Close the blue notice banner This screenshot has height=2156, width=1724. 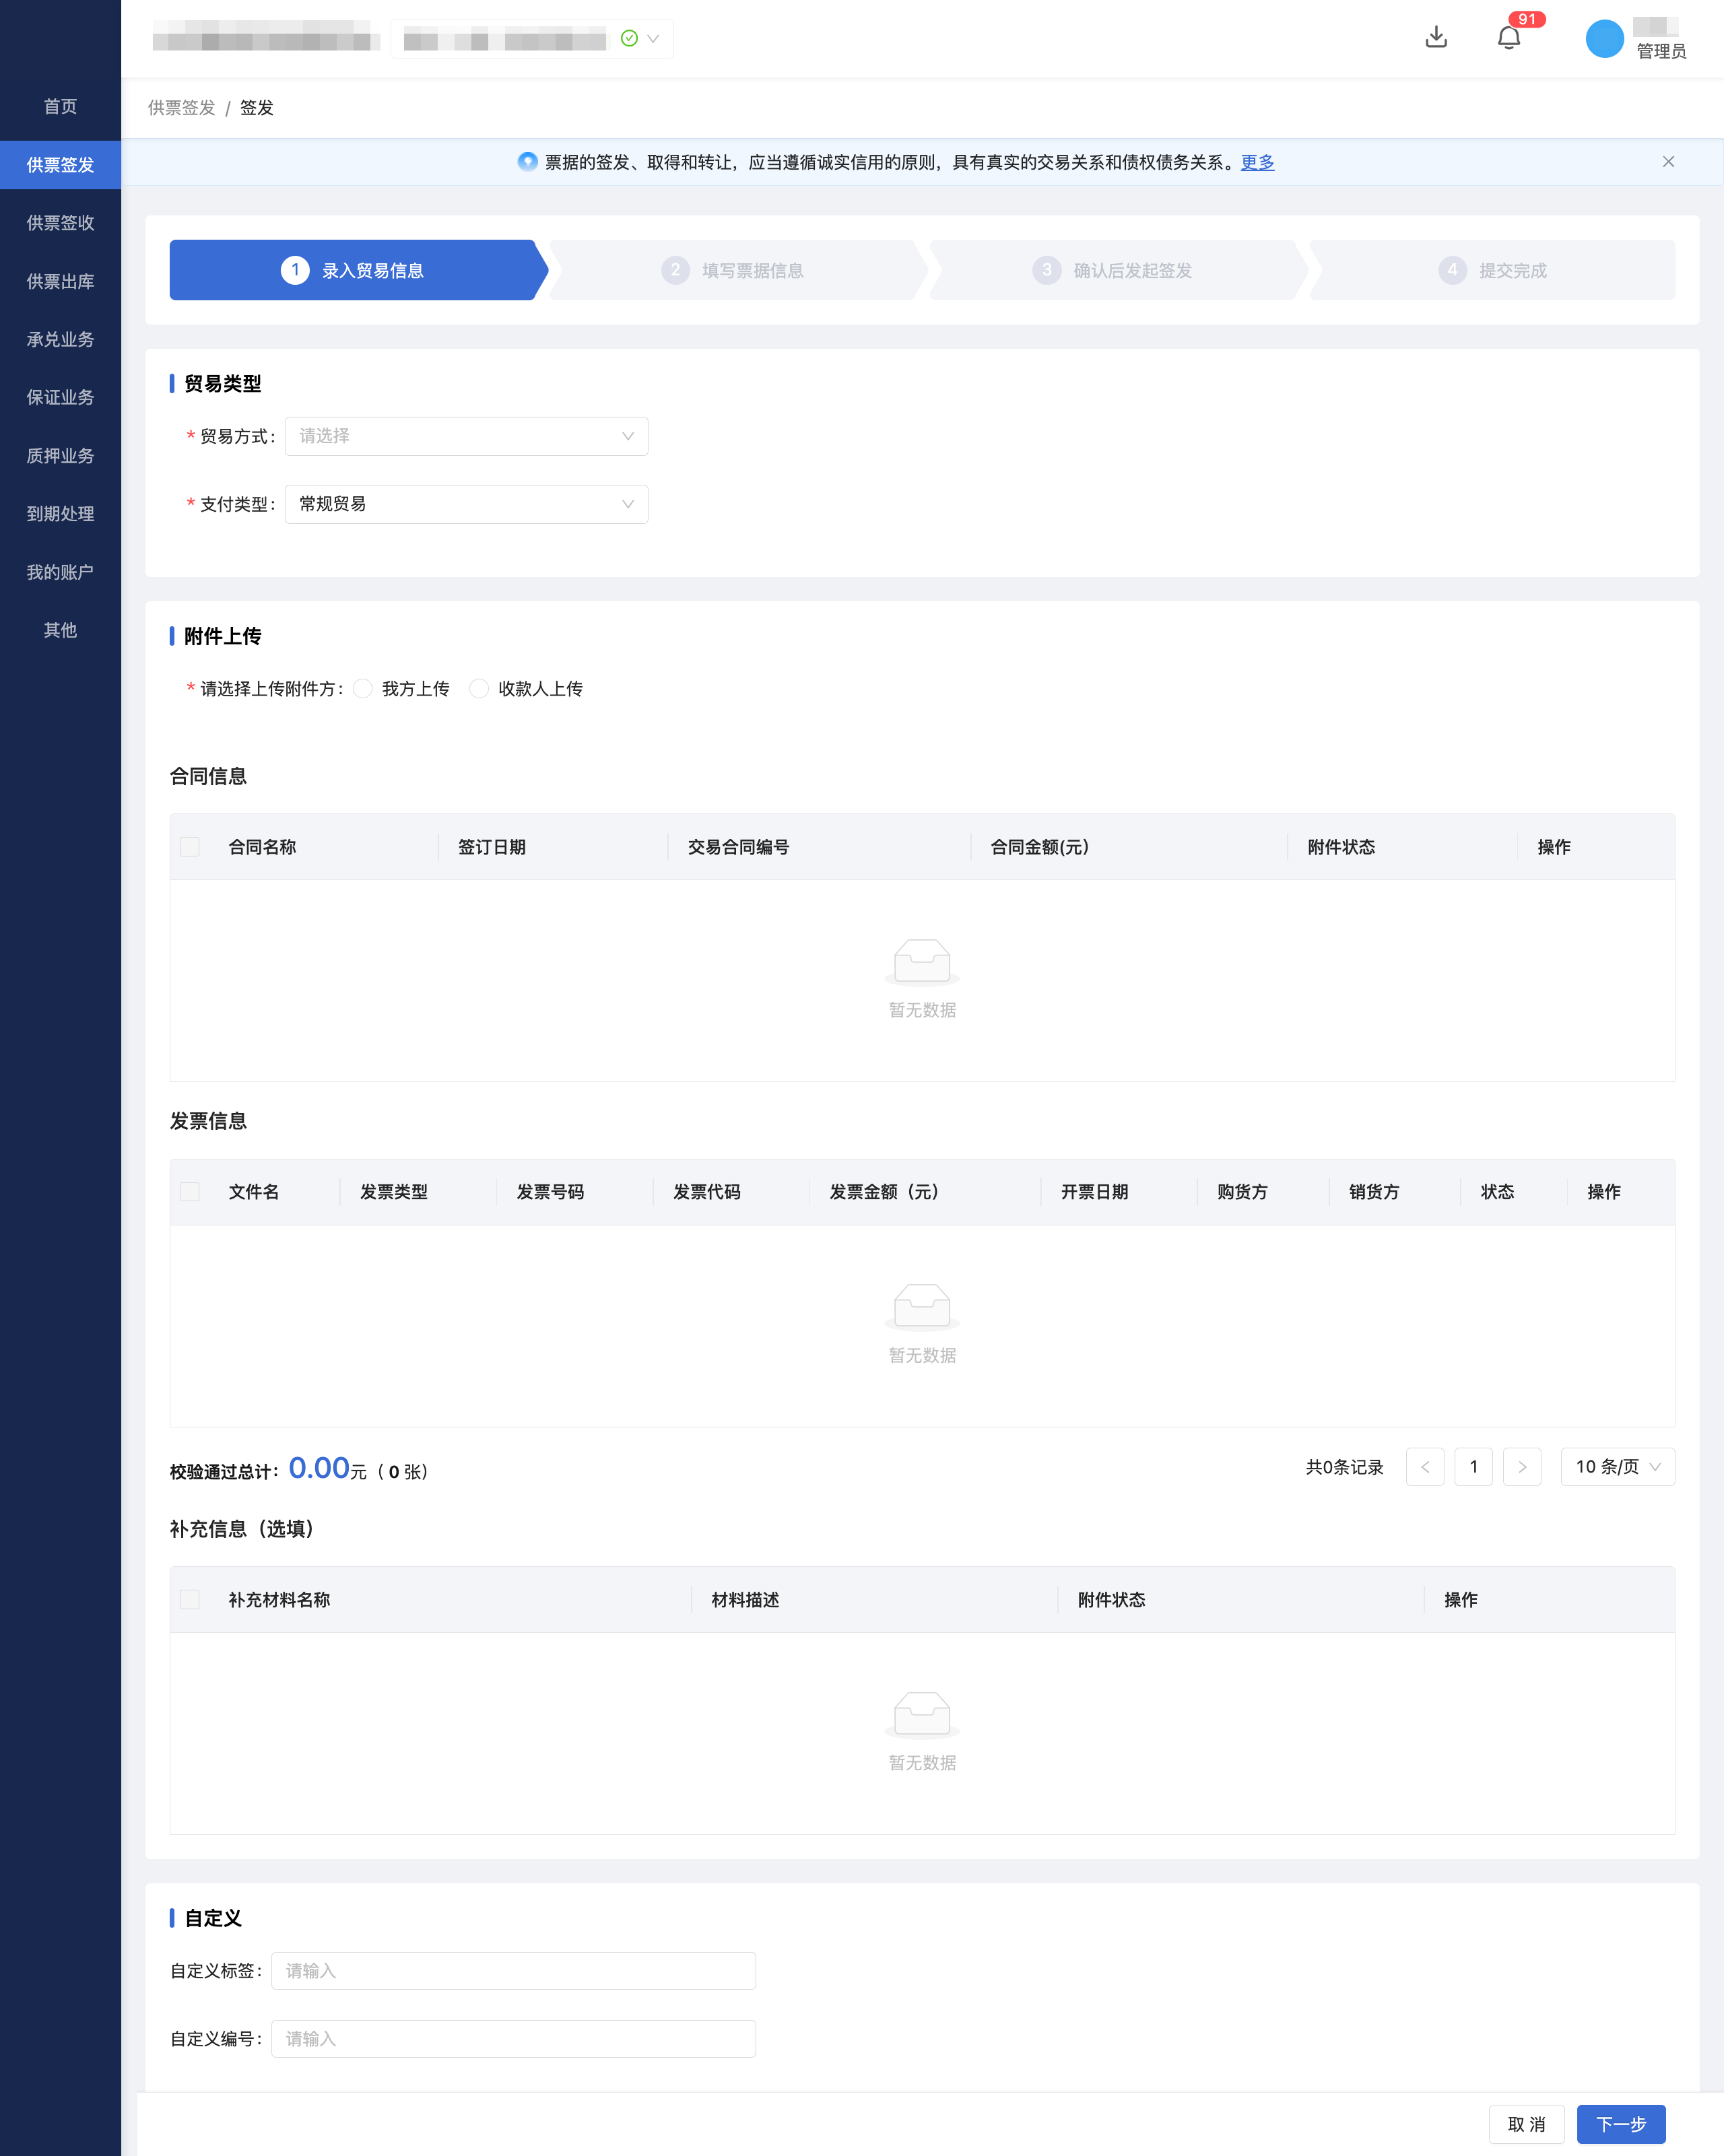click(x=1668, y=162)
